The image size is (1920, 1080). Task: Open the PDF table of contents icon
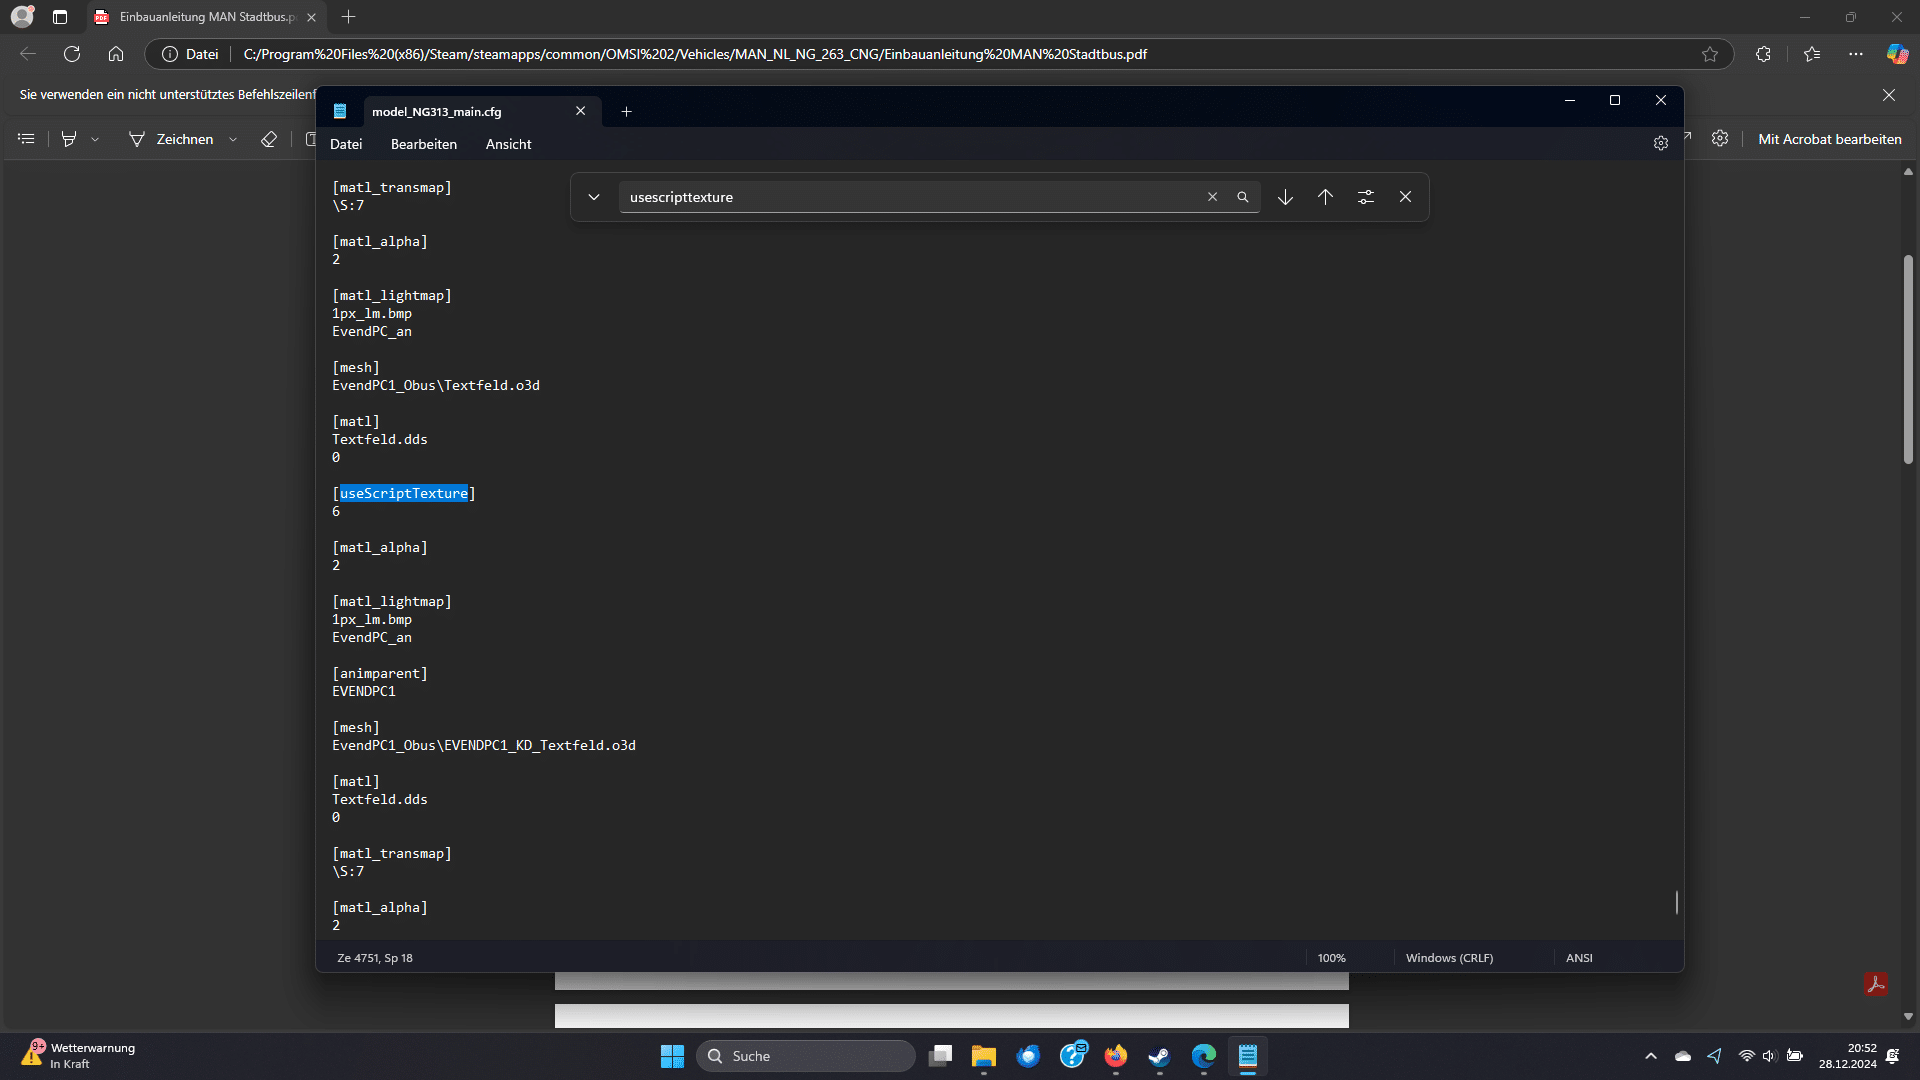point(27,139)
